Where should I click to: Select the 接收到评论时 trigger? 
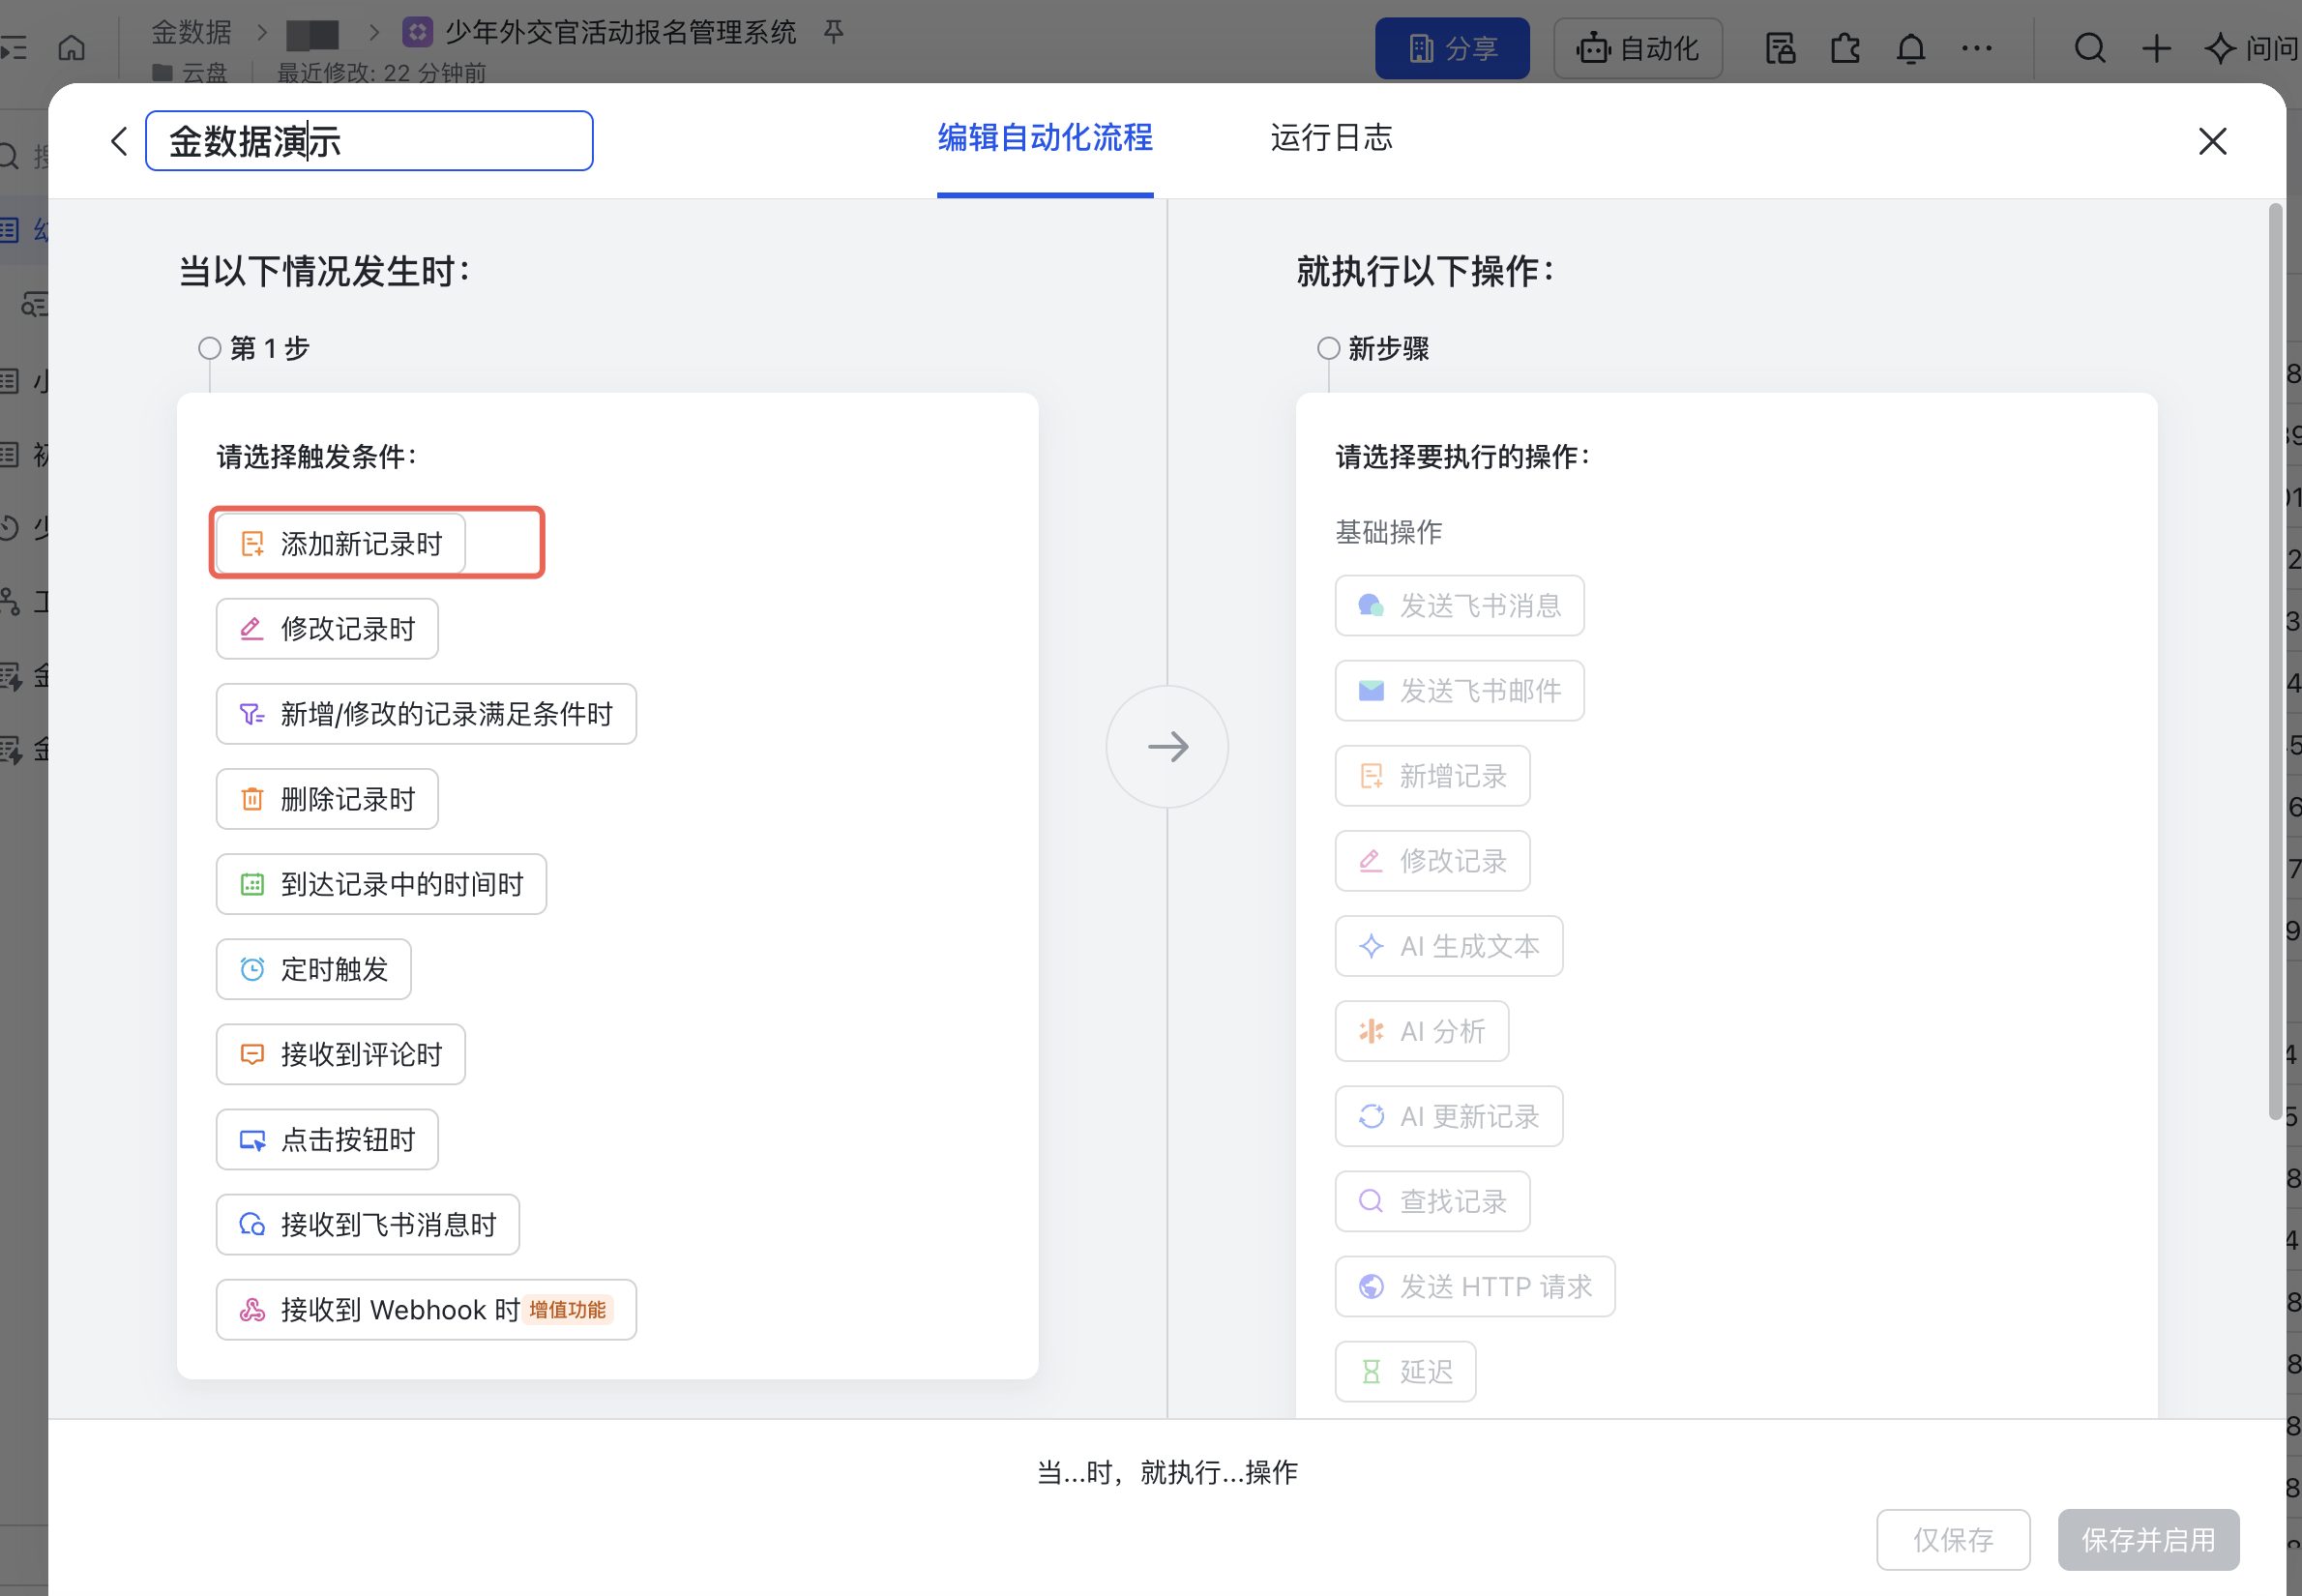point(340,1054)
